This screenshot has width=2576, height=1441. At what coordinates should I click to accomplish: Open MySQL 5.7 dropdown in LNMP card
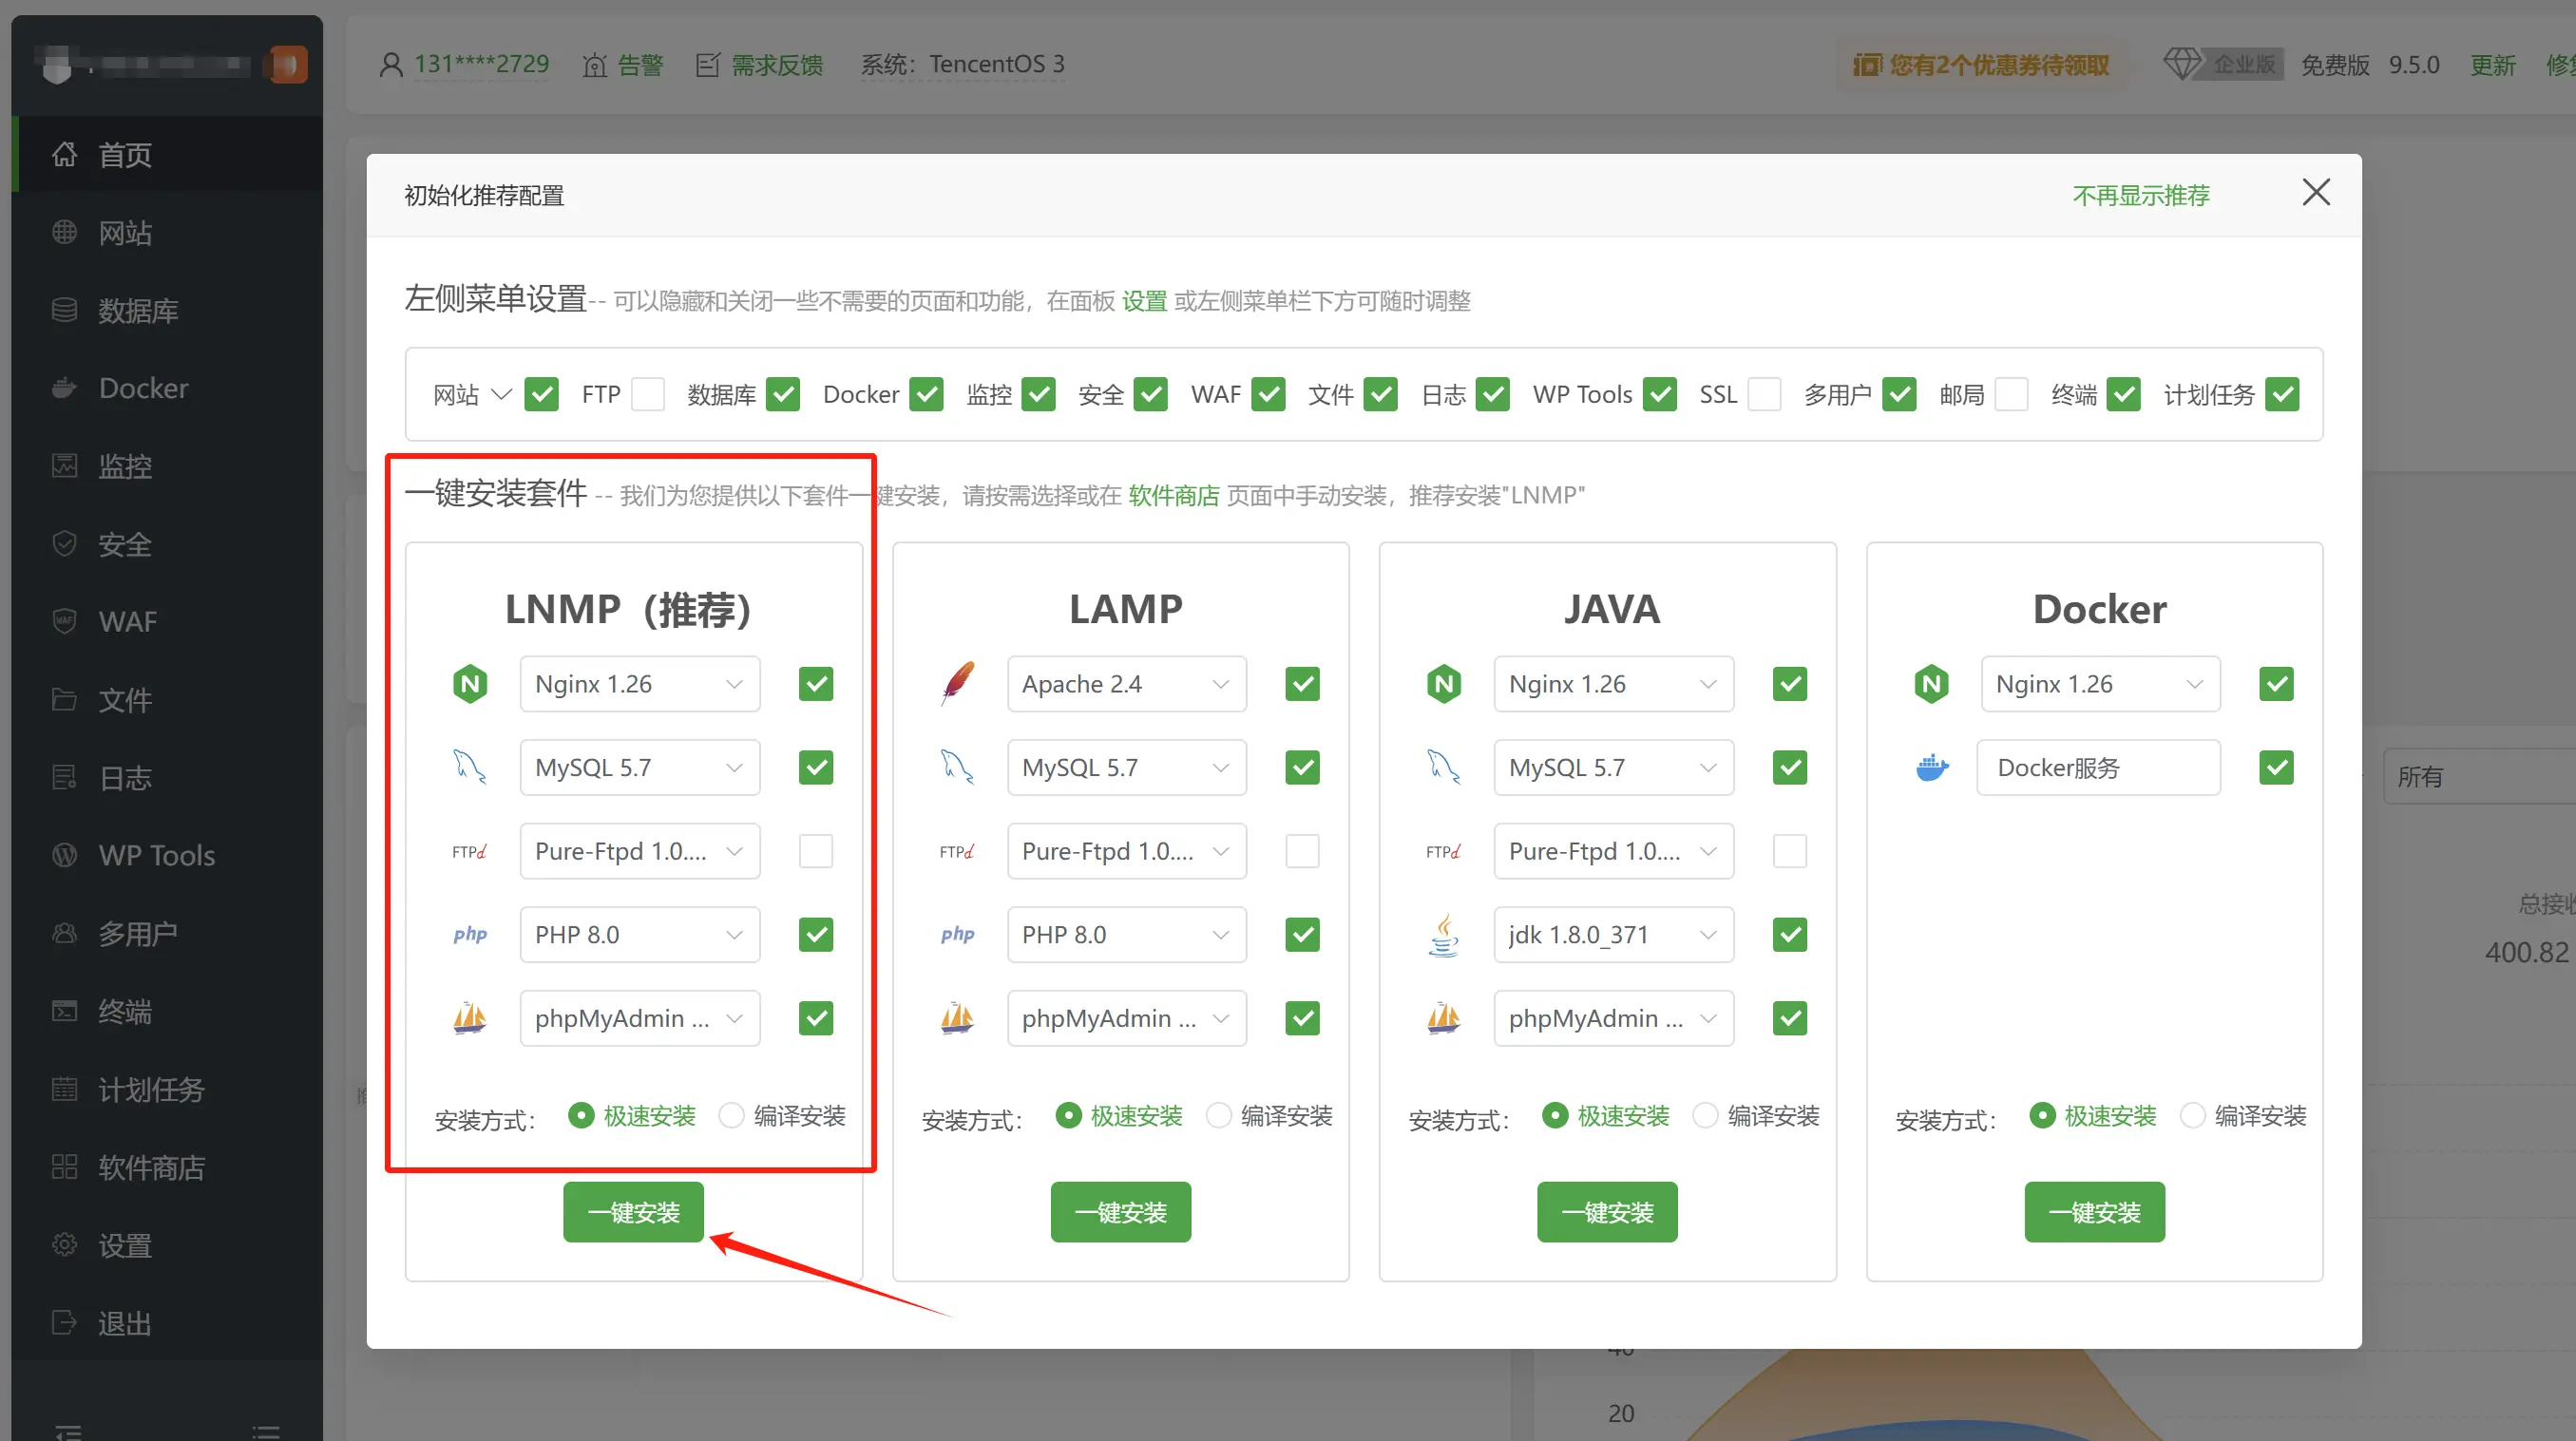[x=640, y=767]
